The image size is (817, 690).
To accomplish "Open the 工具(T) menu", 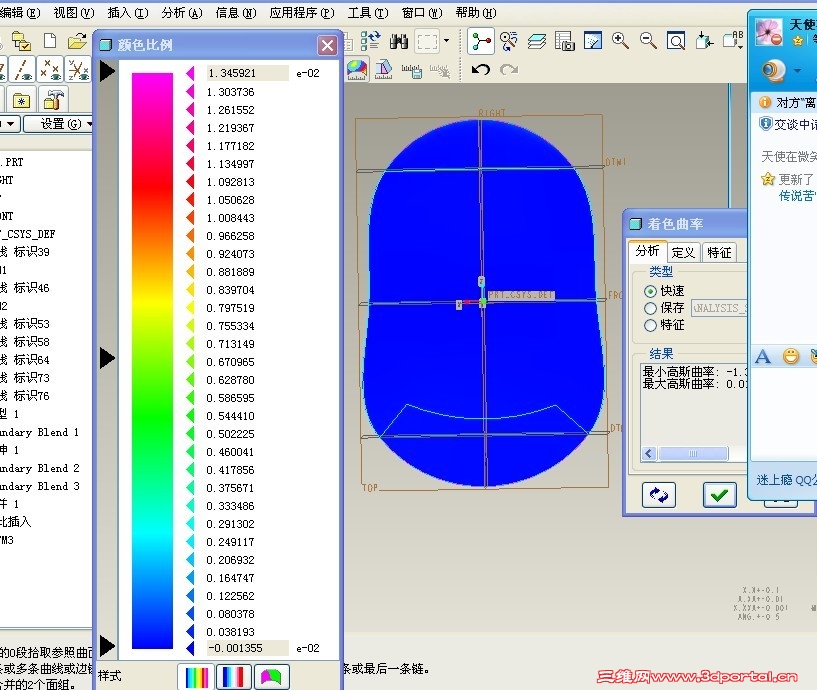I will (x=368, y=13).
